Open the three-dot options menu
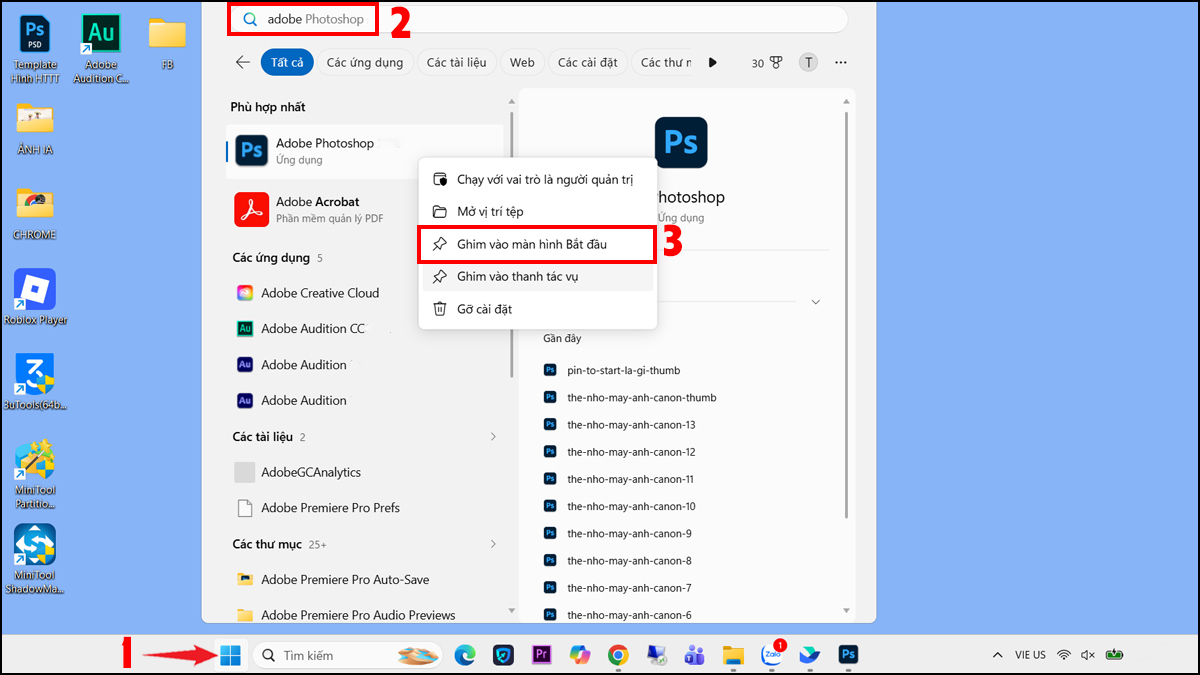Image resolution: width=1200 pixels, height=675 pixels. pyautogui.click(x=841, y=62)
